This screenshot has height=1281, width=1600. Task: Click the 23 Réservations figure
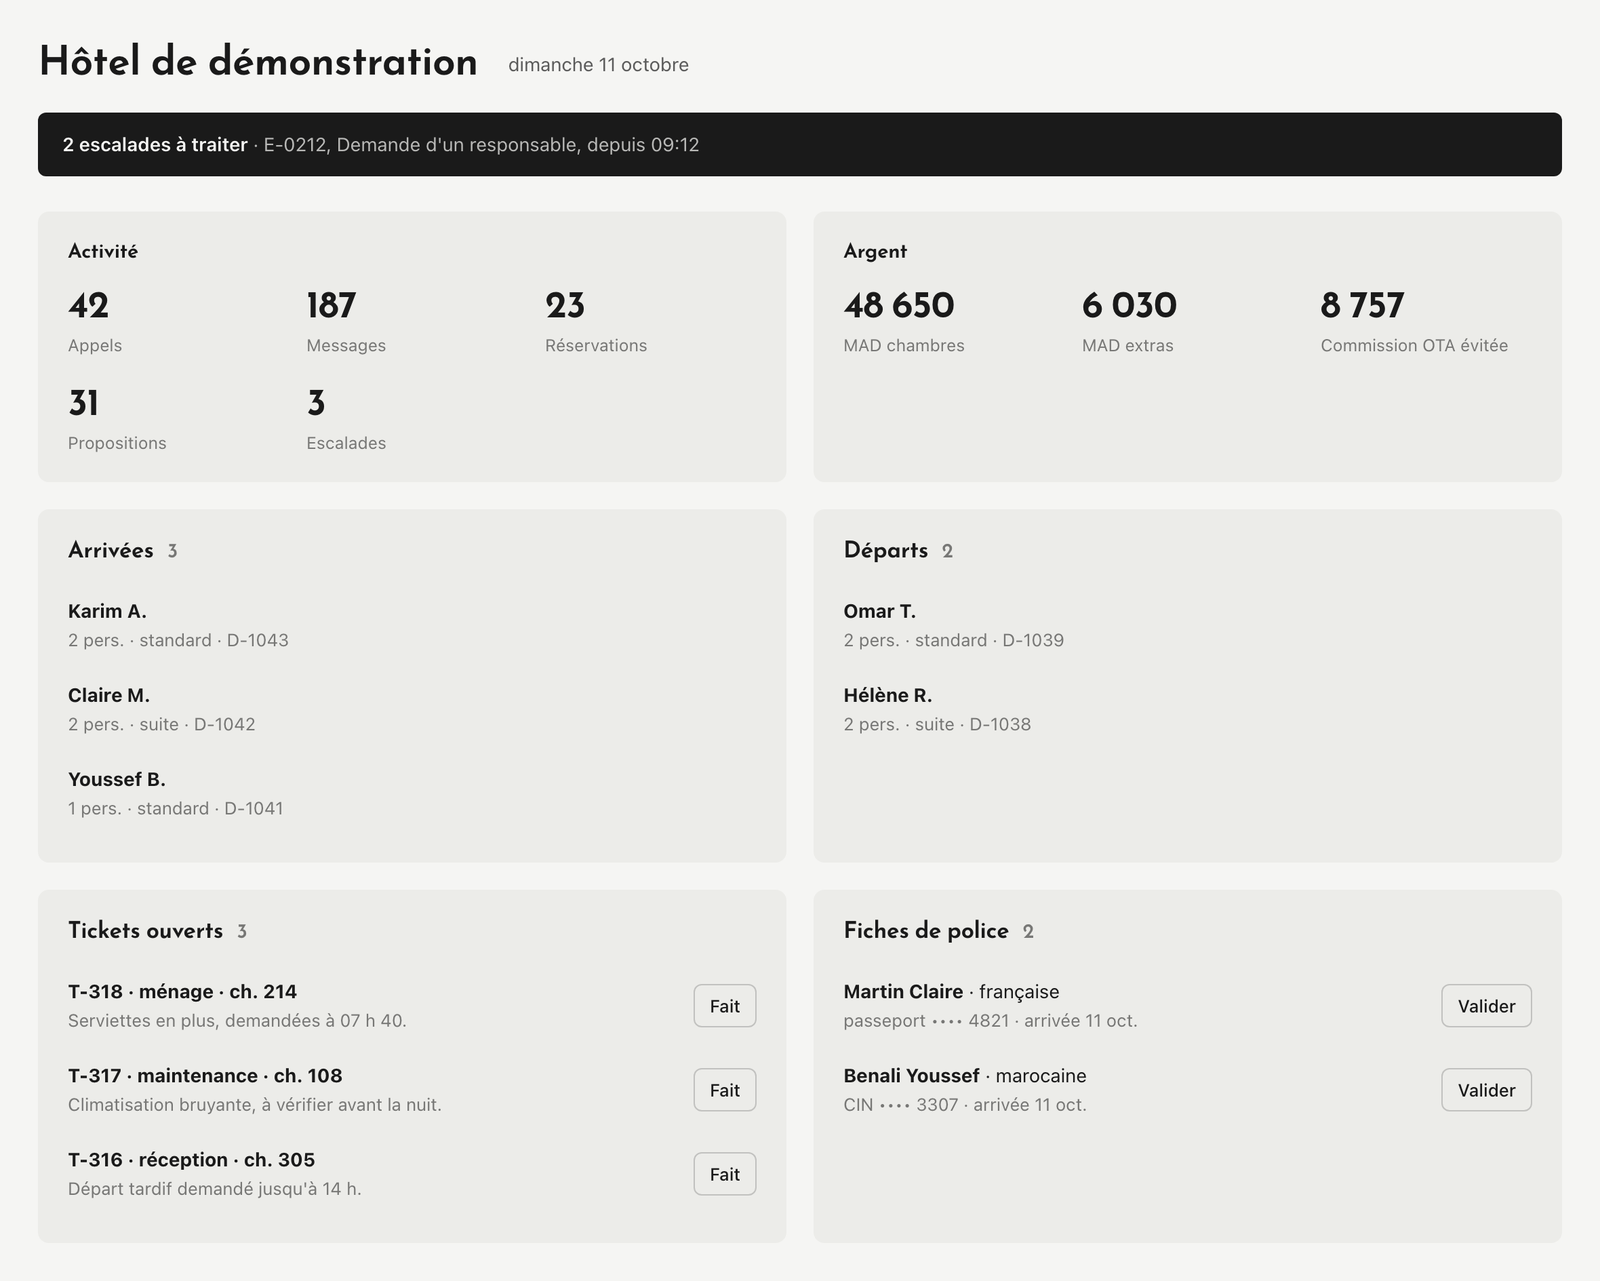click(x=565, y=306)
